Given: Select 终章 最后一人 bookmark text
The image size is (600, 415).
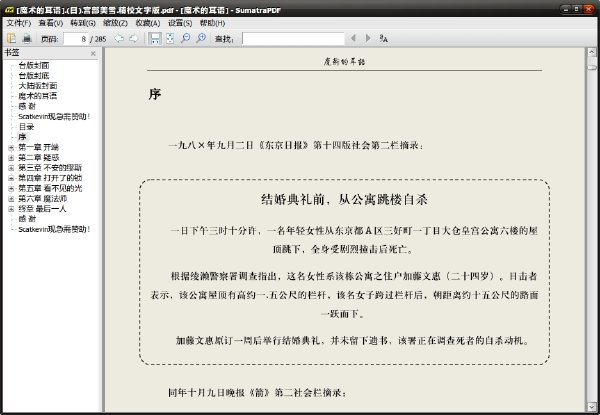Looking at the screenshot, I should click(x=42, y=209).
